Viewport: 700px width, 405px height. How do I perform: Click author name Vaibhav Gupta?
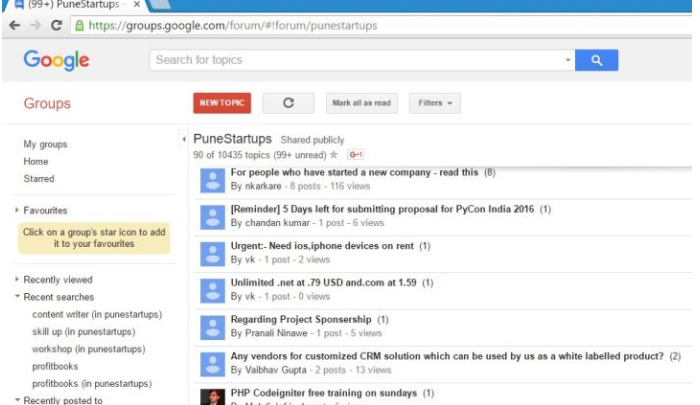[x=275, y=370]
